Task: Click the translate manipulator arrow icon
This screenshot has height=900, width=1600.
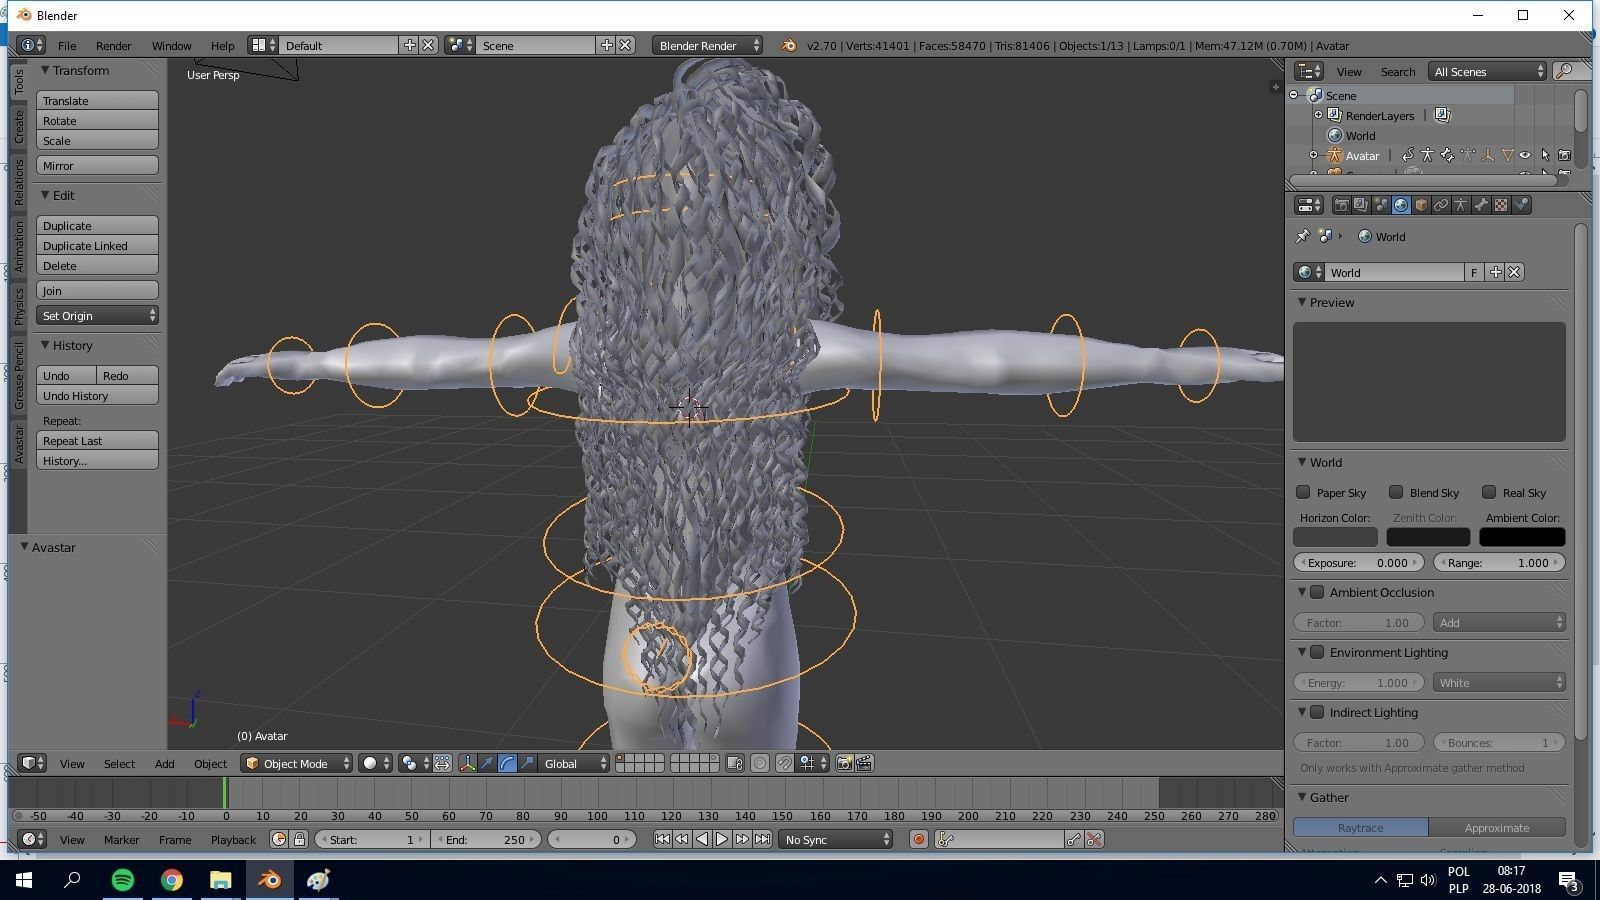Action: 487,763
